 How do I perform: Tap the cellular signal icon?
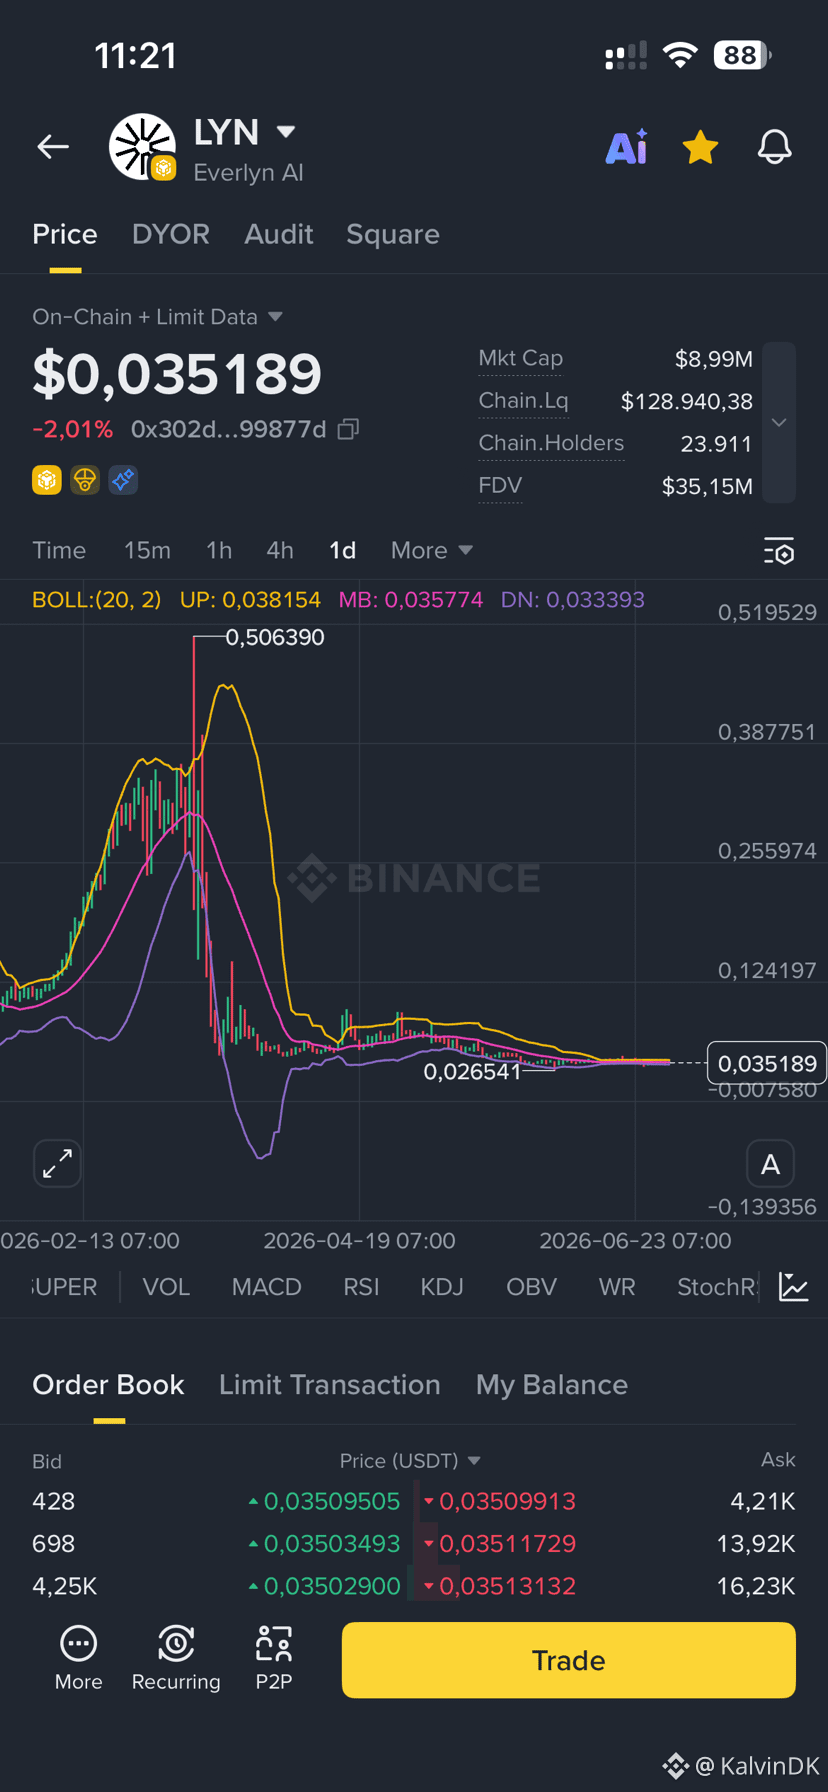coord(626,56)
